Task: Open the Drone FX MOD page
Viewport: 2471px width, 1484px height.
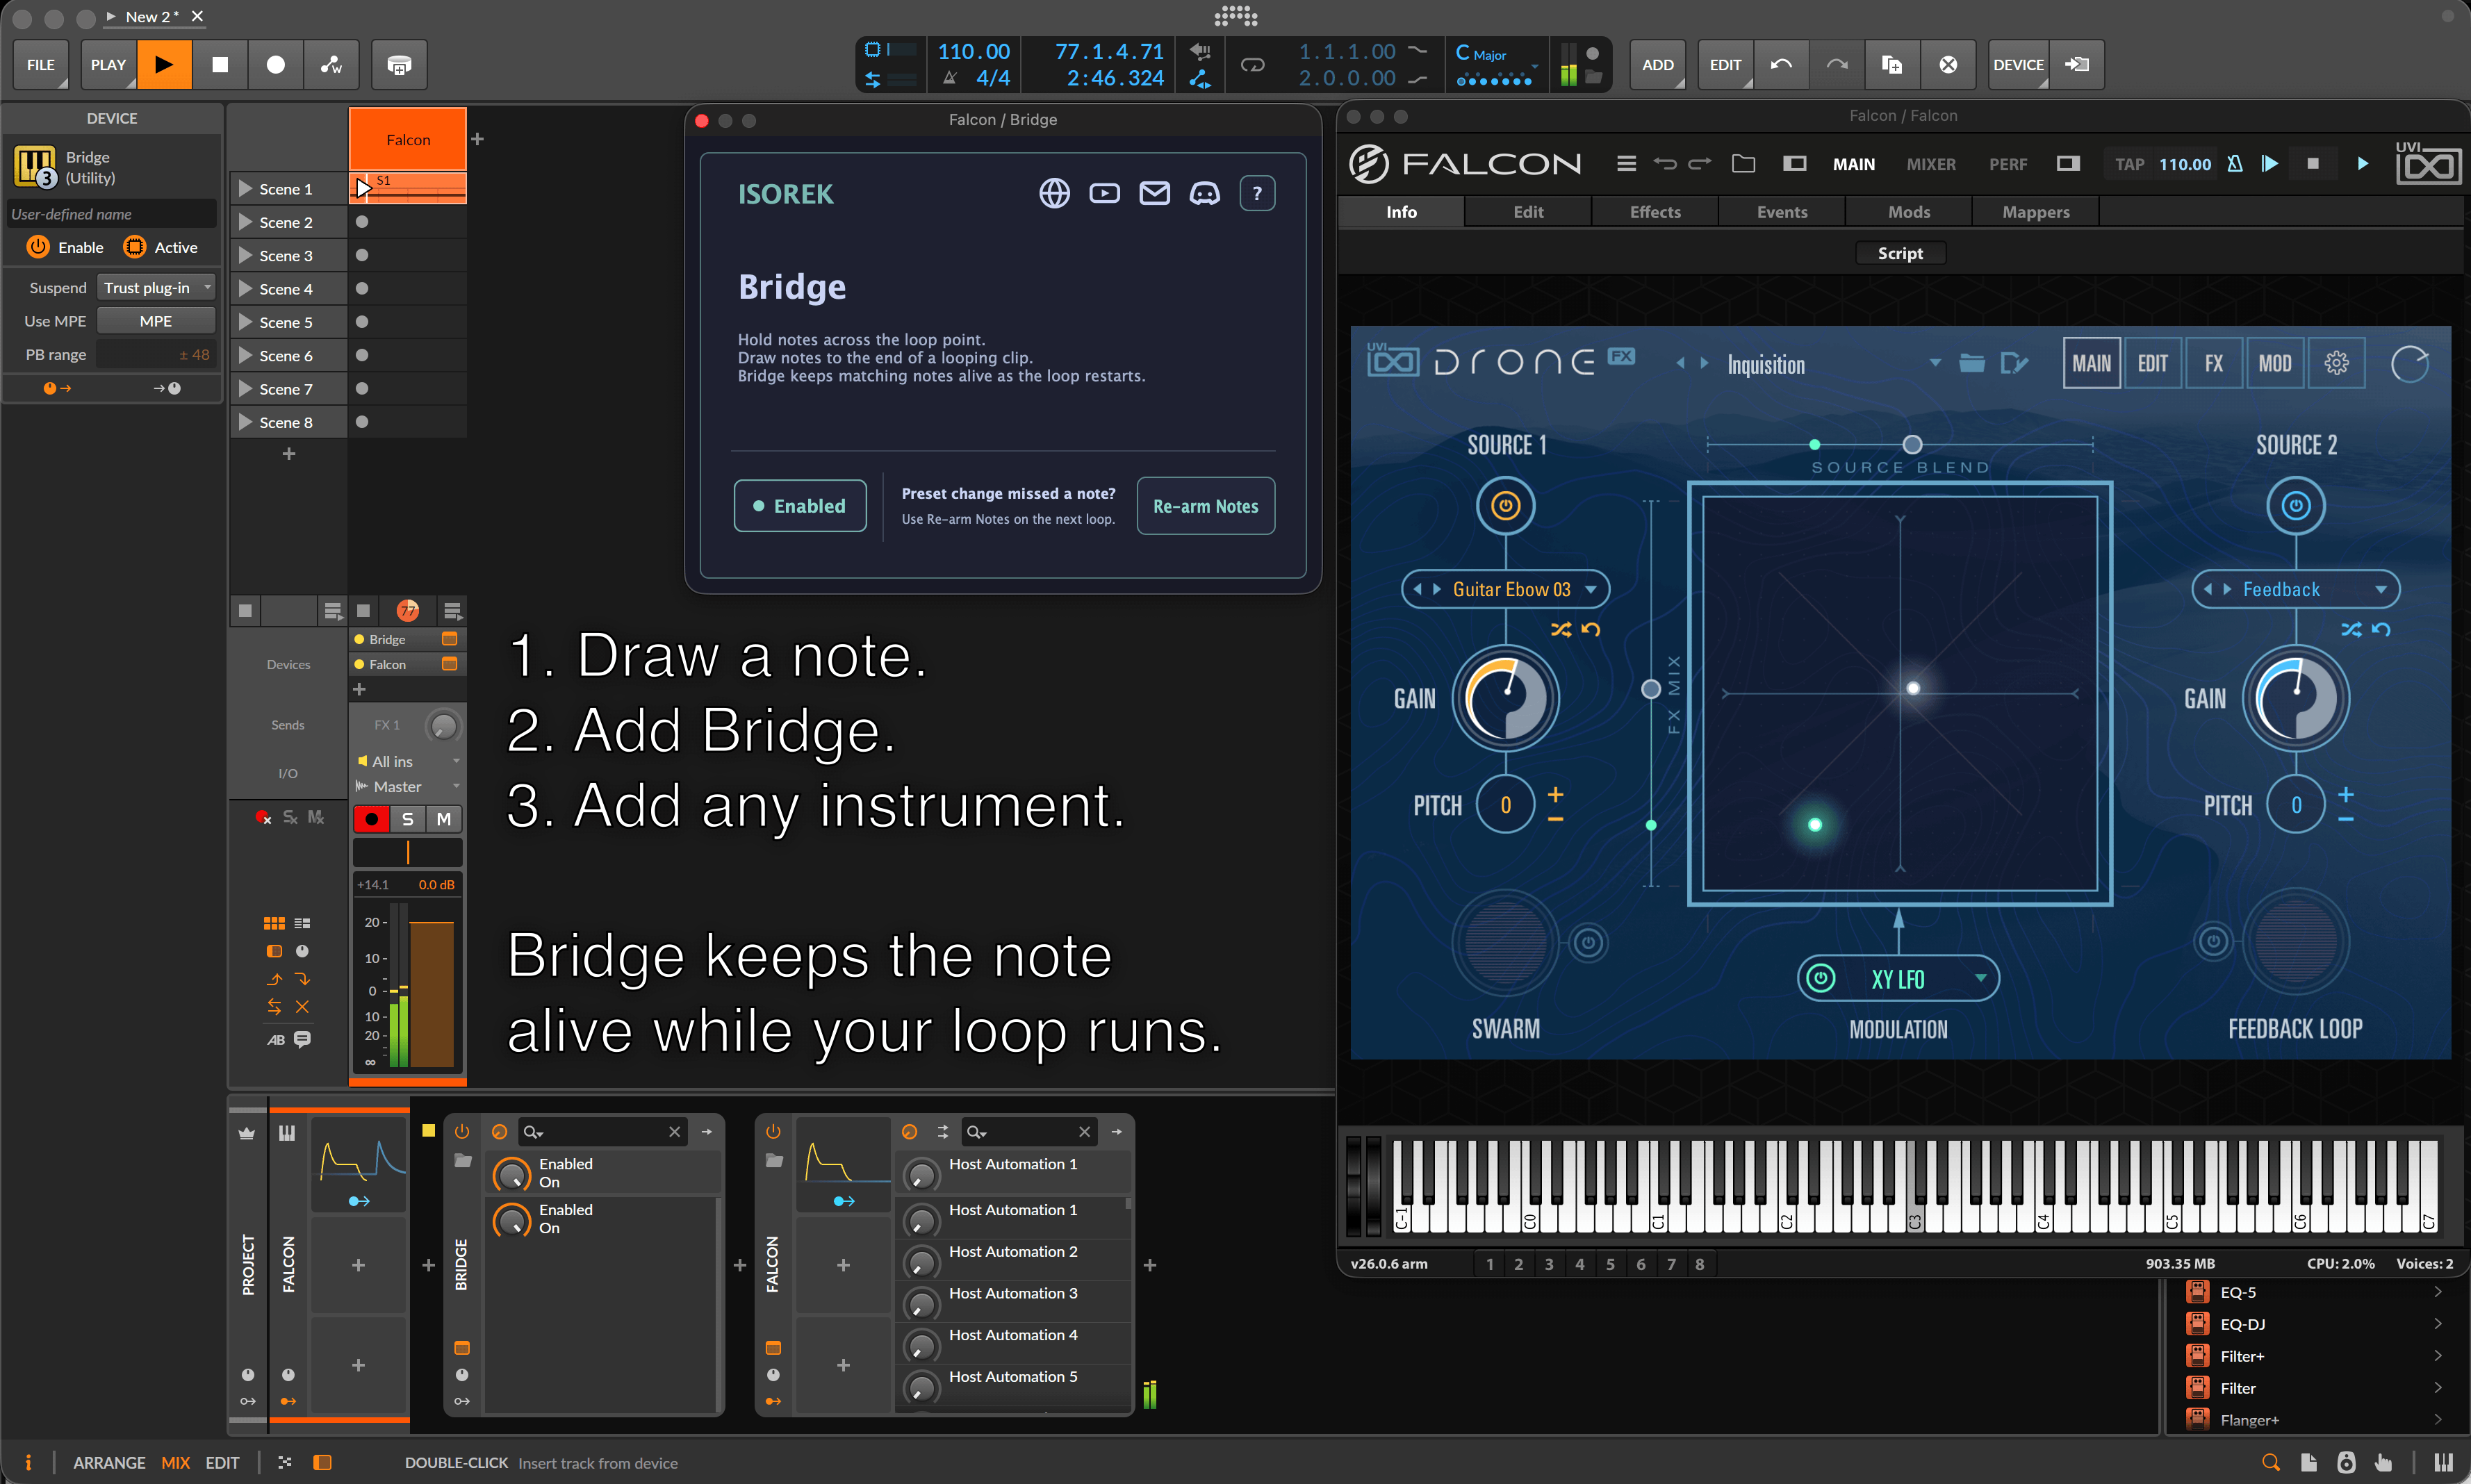Action: [x=2274, y=363]
